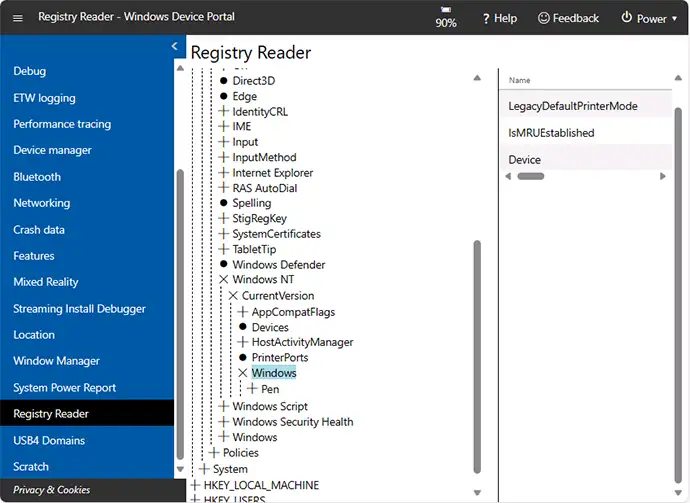This screenshot has width=690, height=503.
Task: Select the Direct3D registry key
Action: tap(253, 81)
